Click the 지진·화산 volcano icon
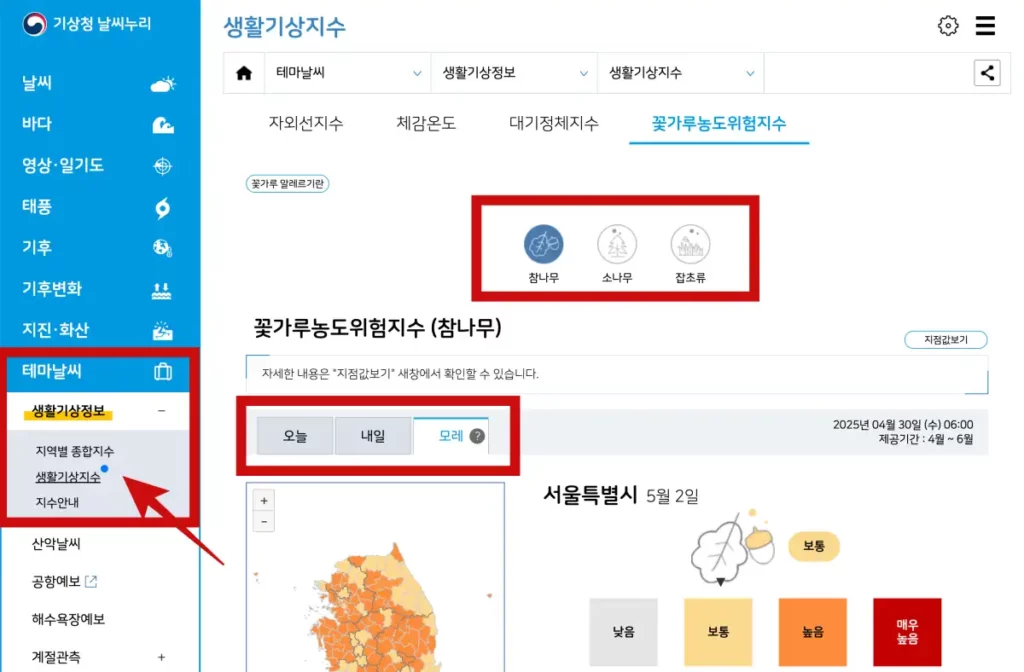Image resolution: width=1024 pixels, height=672 pixels. click(x=163, y=330)
